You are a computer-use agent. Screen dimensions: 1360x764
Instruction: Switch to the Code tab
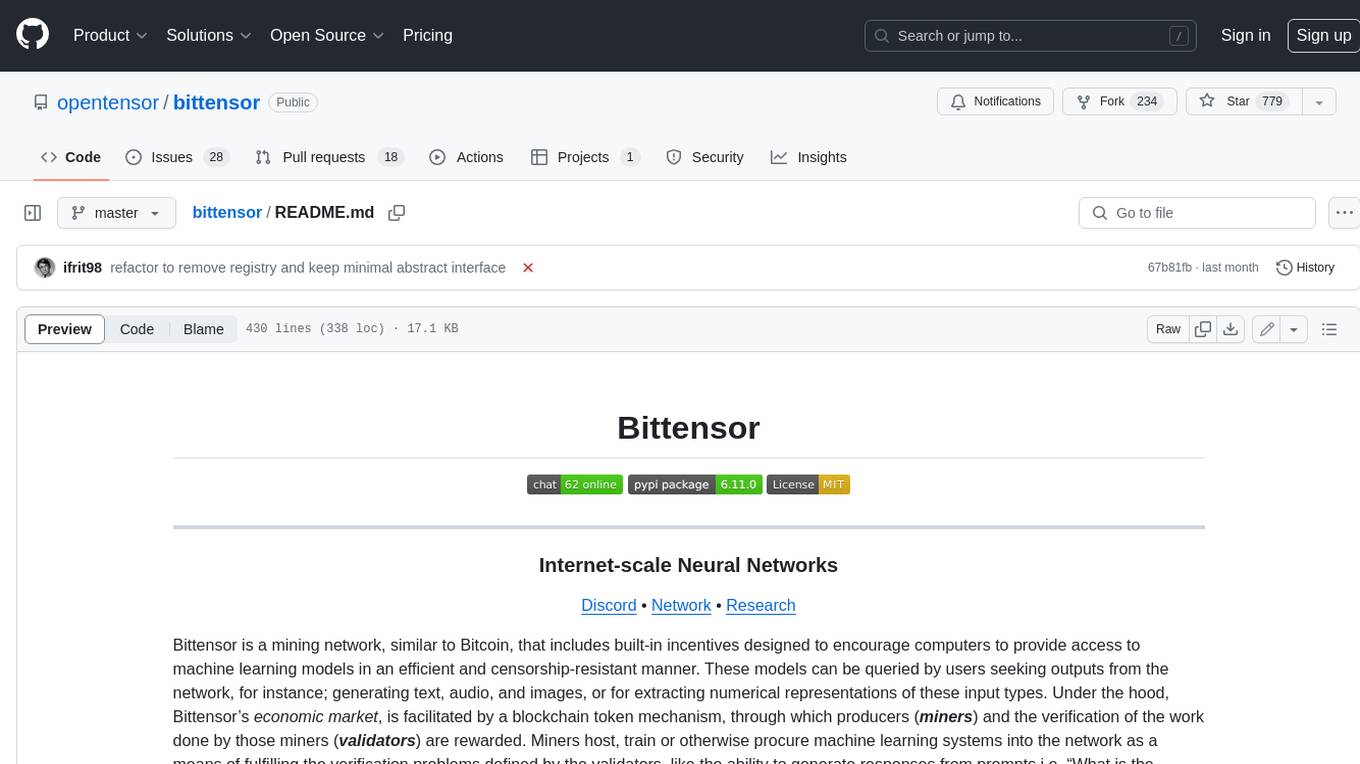pyautogui.click(x=71, y=157)
